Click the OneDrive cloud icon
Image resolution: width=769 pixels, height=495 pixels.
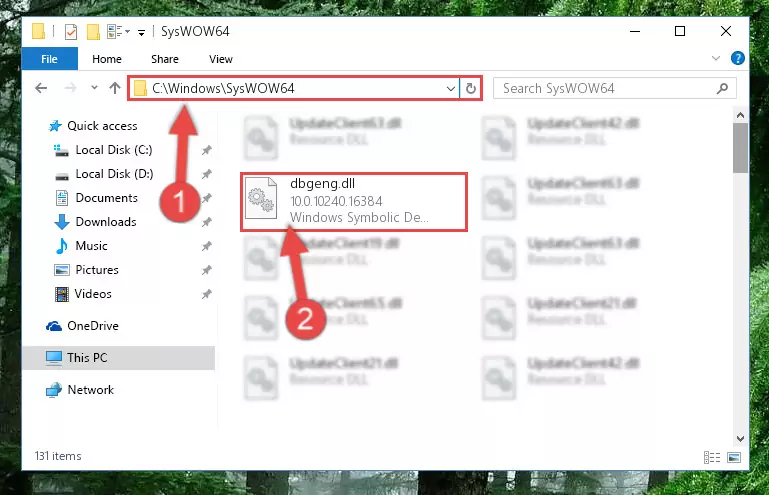click(x=54, y=326)
